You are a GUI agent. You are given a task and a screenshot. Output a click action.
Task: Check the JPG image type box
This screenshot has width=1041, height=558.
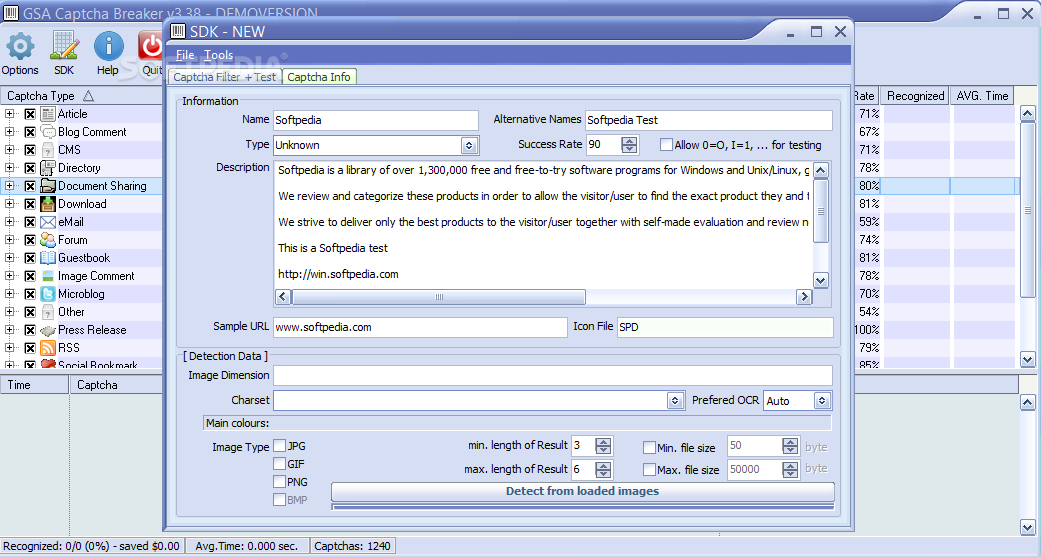point(280,446)
